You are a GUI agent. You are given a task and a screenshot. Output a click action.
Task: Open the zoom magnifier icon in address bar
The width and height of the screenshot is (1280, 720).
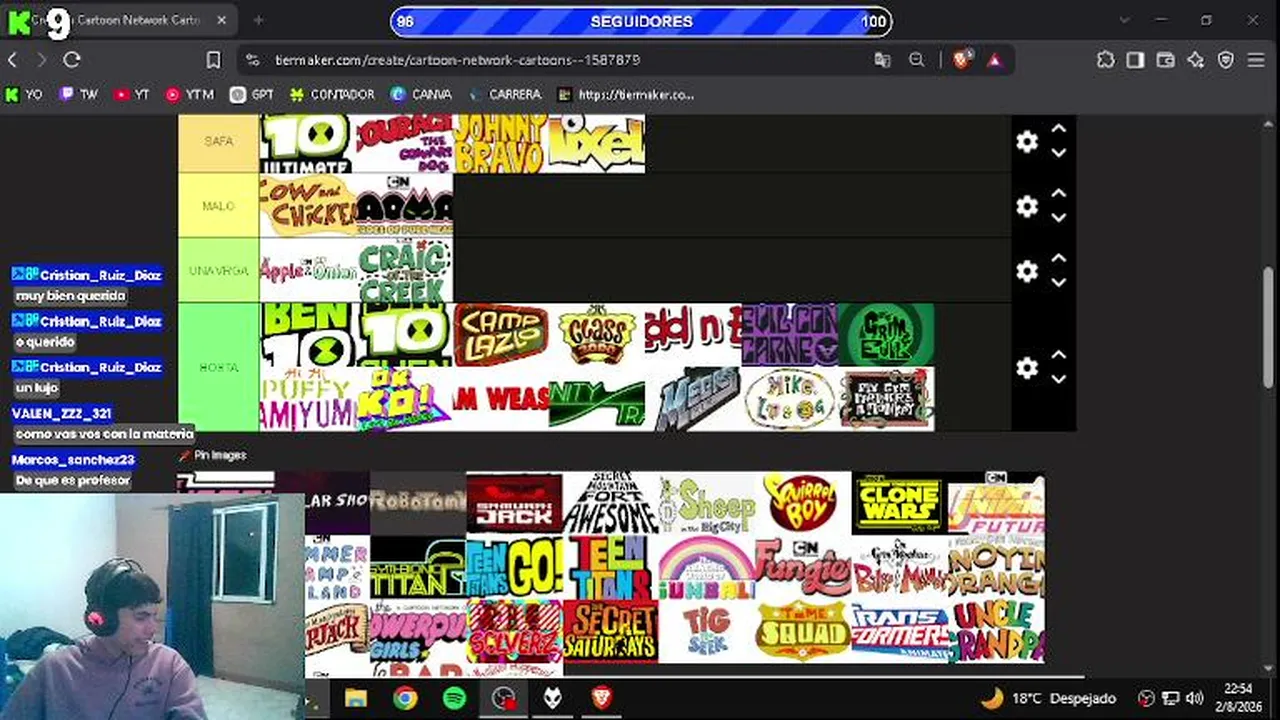click(916, 60)
